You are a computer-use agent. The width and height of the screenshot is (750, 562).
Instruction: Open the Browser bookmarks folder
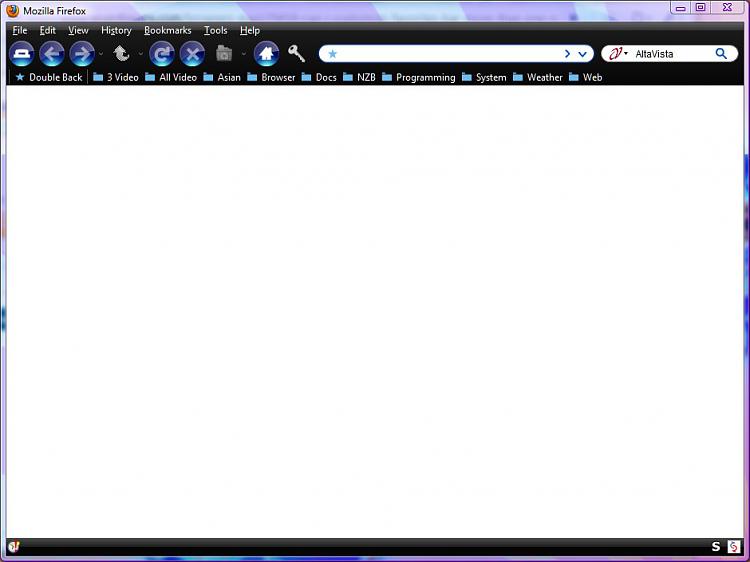[x=271, y=77]
